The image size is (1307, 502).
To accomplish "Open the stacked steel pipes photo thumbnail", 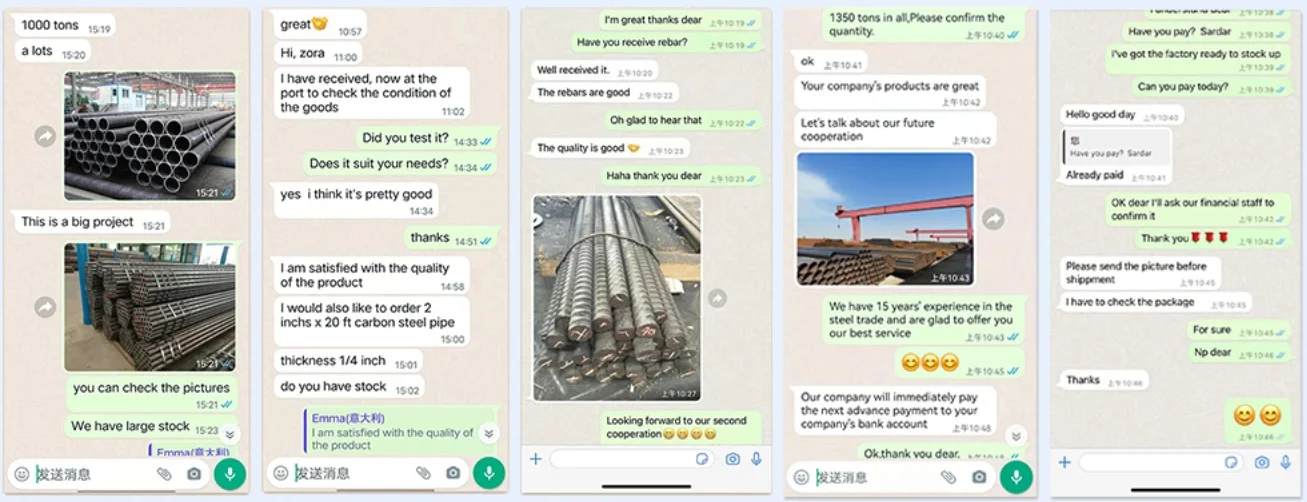I will coord(150,307).
